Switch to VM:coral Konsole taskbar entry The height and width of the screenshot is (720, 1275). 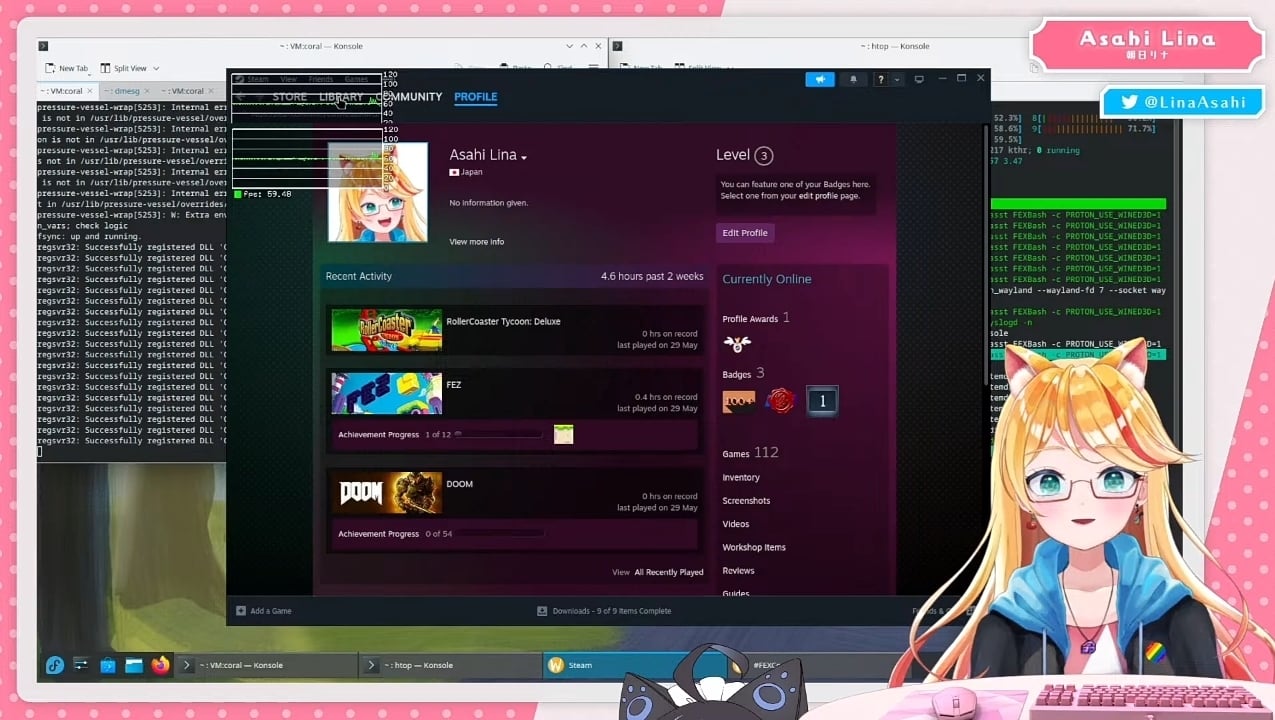pyautogui.click(x=267, y=665)
